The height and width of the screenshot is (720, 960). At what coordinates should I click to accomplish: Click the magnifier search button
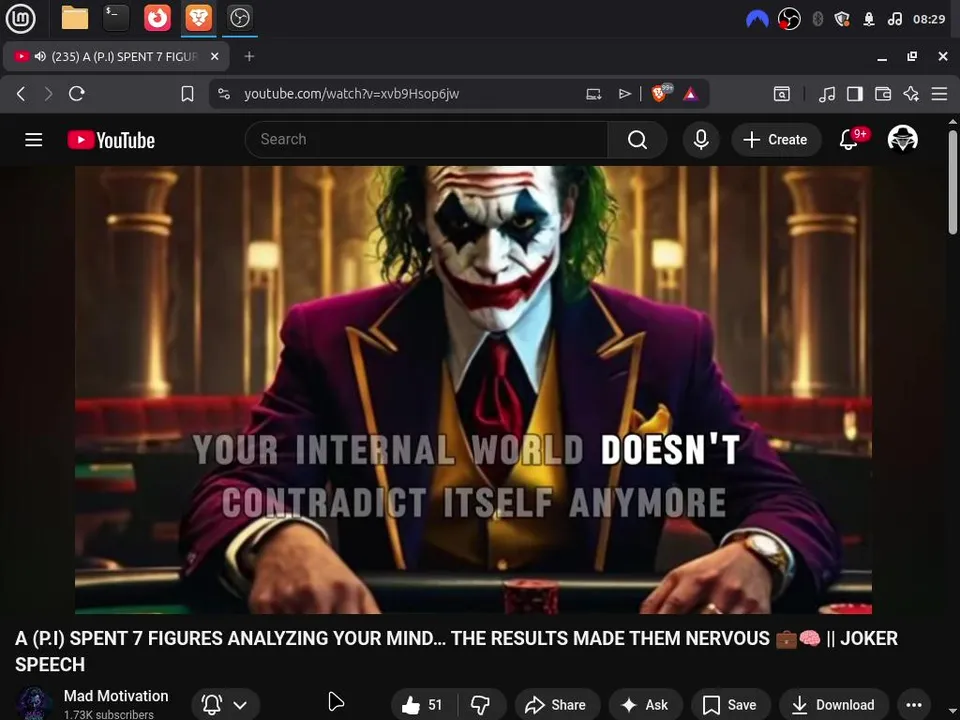[x=637, y=140]
